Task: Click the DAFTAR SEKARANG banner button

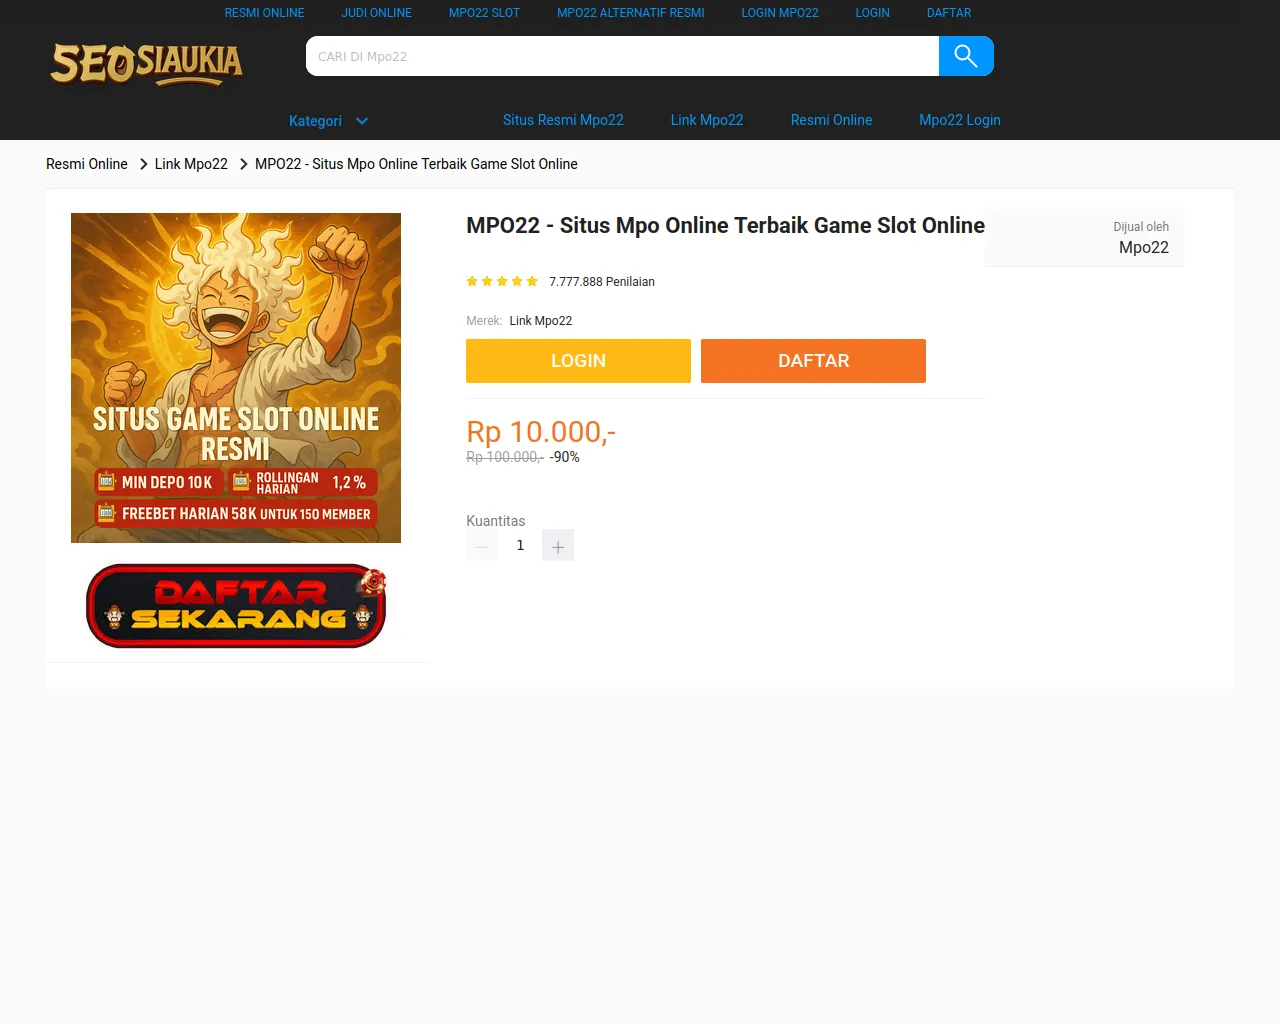Action: click(236, 606)
